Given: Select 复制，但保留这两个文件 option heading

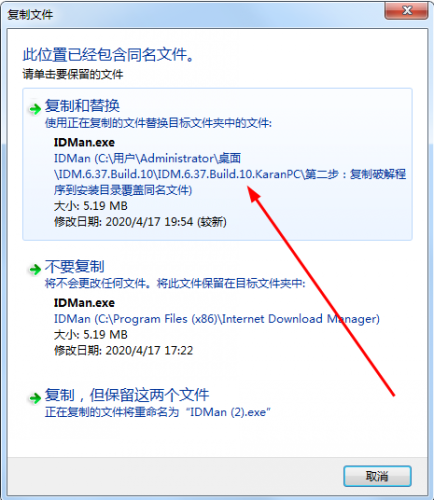Looking at the screenshot, I should point(127,395).
